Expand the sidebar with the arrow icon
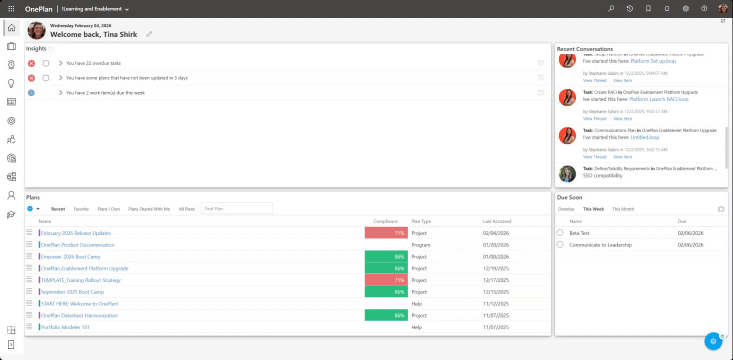 coord(11,345)
